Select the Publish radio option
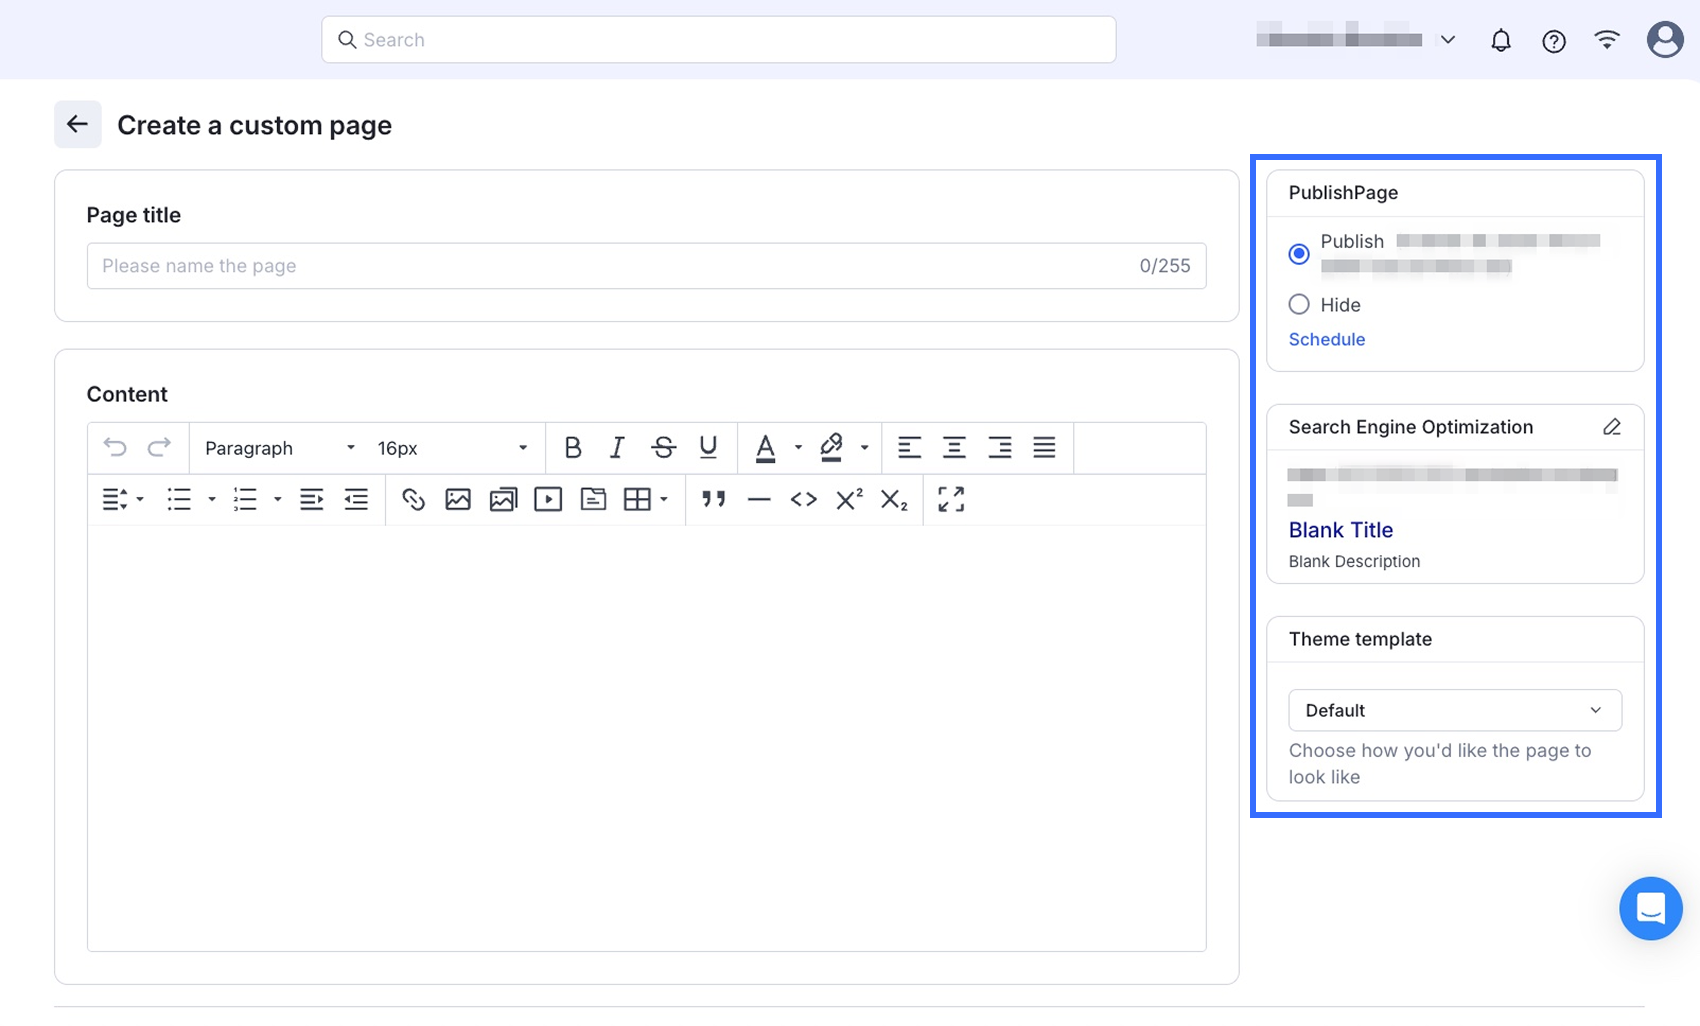The image size is (1700, 1026). pyautogui.click(x=1299, y=254)
